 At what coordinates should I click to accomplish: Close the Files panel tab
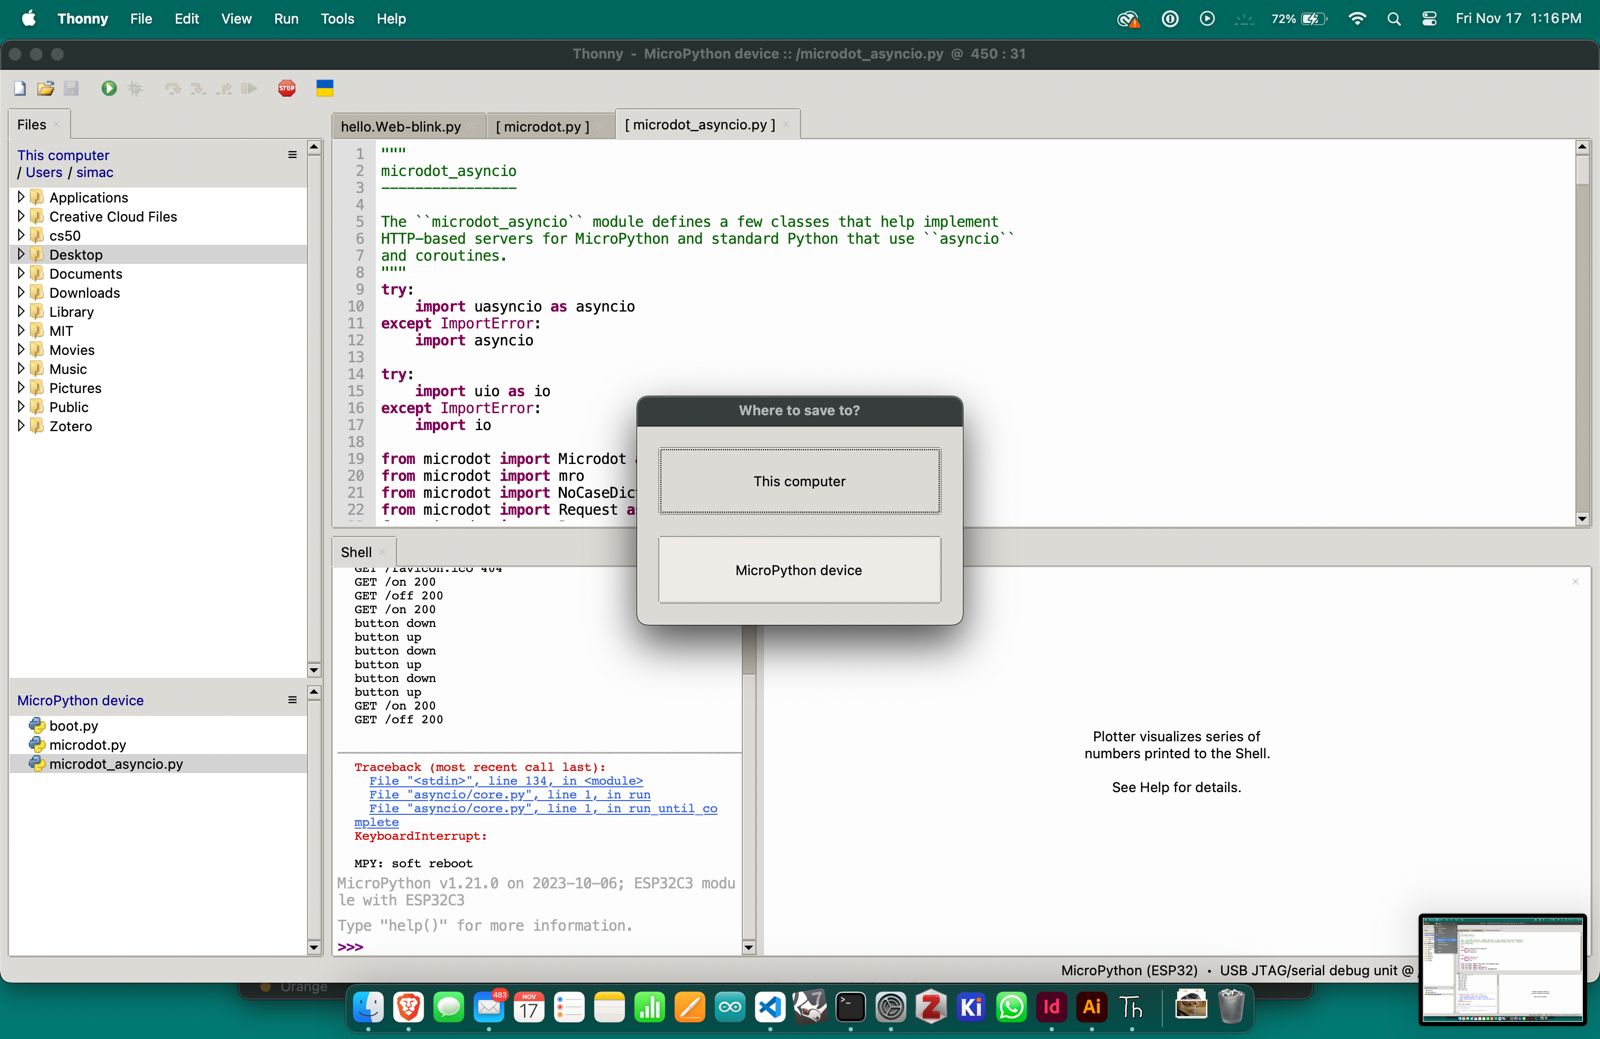[x=57, y=125]
